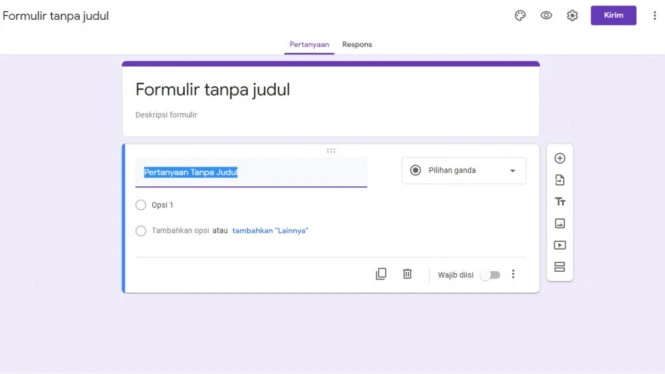Click Tambahkan opsi to add option

coord(180,231)
